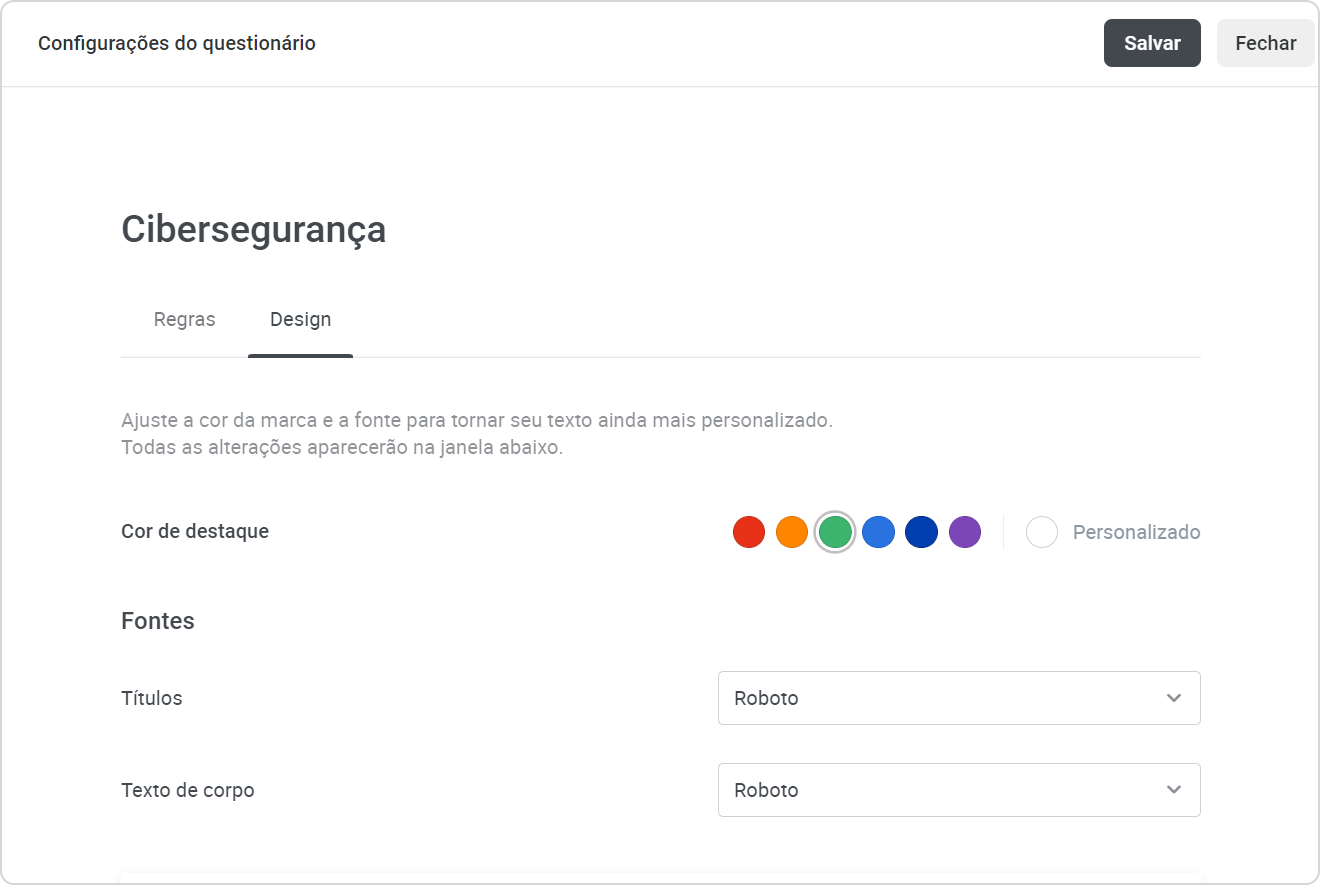1320x885 pixels.
Task: Expand the Títulos dropdown chevron arrow
Action: tap(1174, 698)
